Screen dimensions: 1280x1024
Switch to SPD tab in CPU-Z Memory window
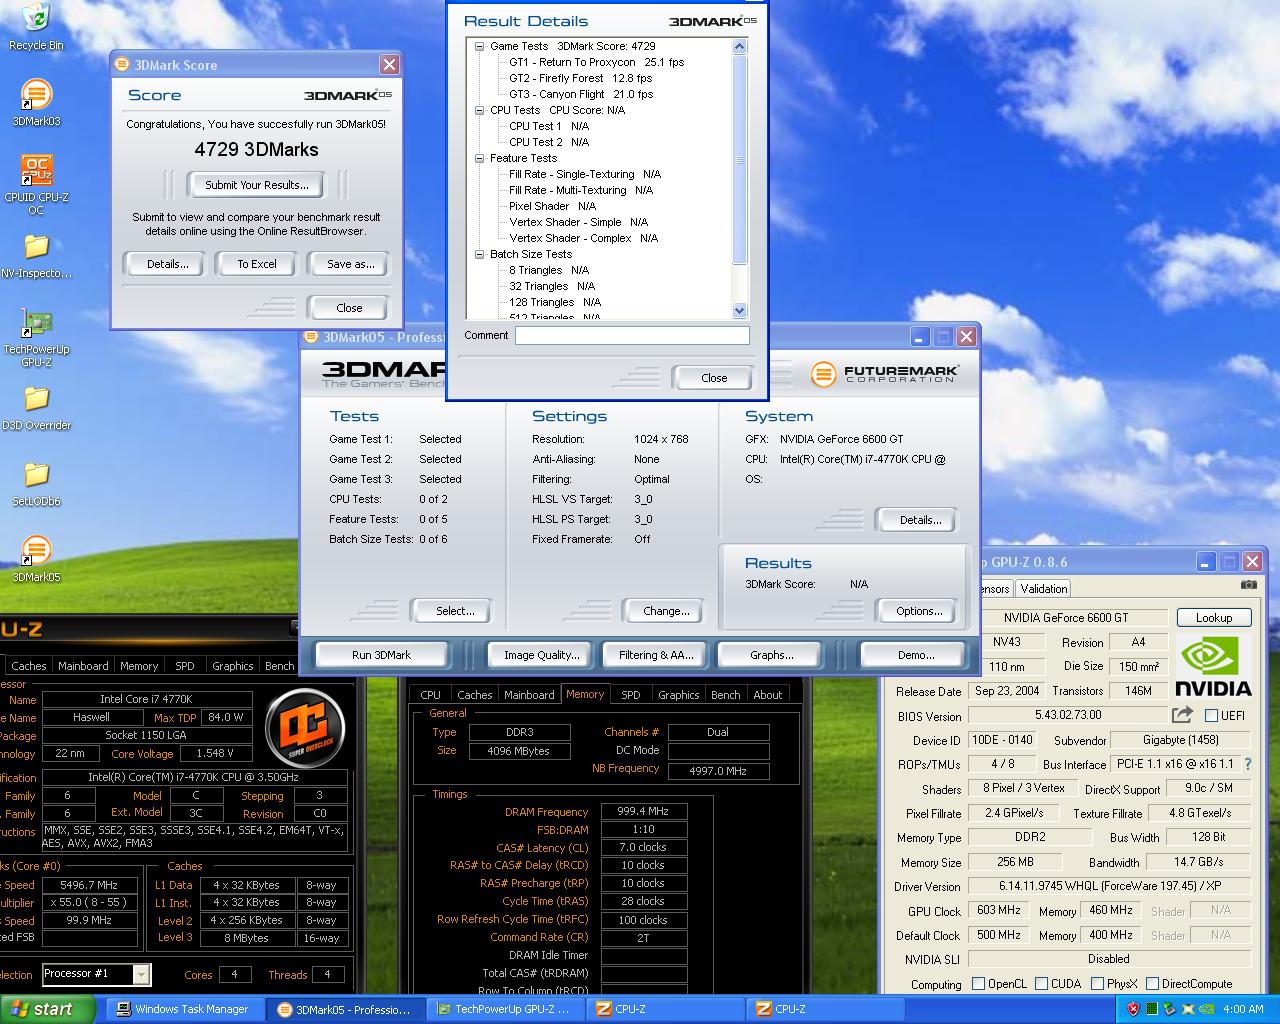[x=631, y=695]
